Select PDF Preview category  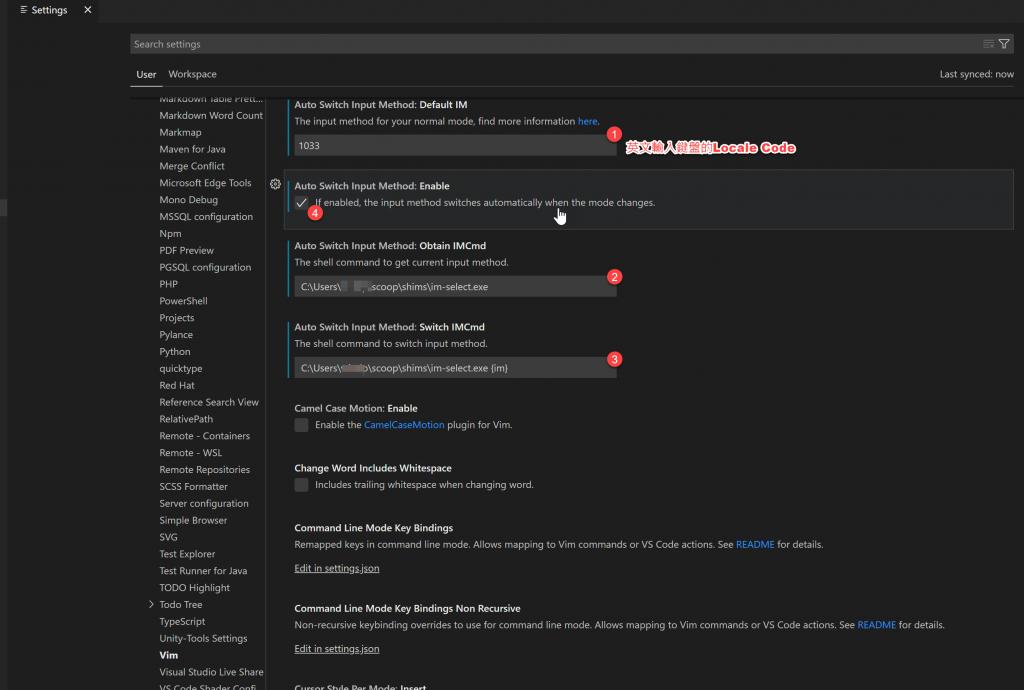pos(186,251)
